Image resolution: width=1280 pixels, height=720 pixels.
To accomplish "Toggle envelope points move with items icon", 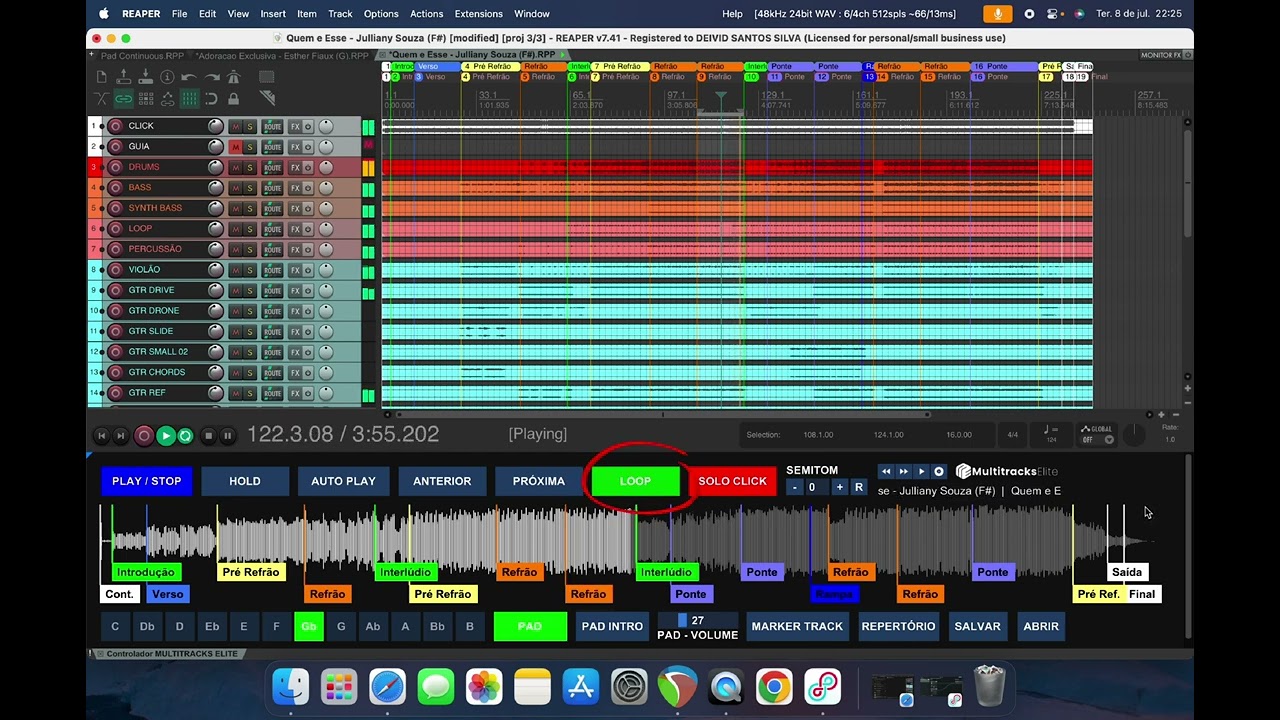I will [x=167, y=98].
